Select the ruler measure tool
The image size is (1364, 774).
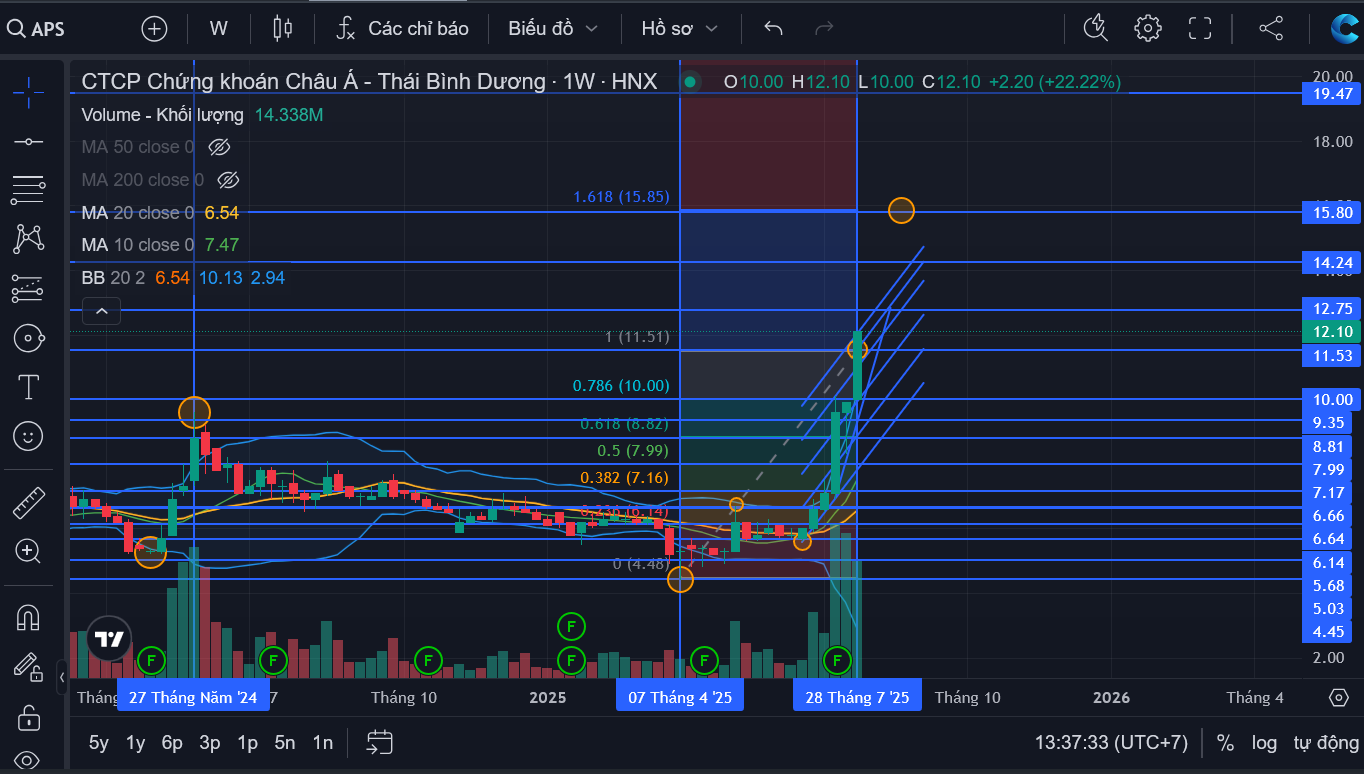28,502
